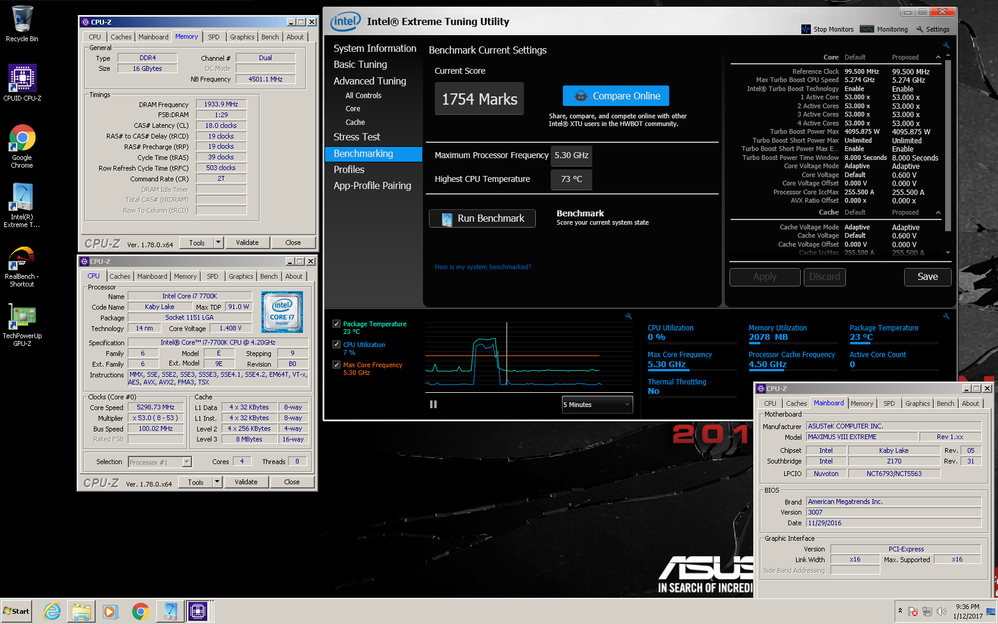Open RealBench desktop shortcut
This screenshot has width=998, height=624.
[22, 266]
